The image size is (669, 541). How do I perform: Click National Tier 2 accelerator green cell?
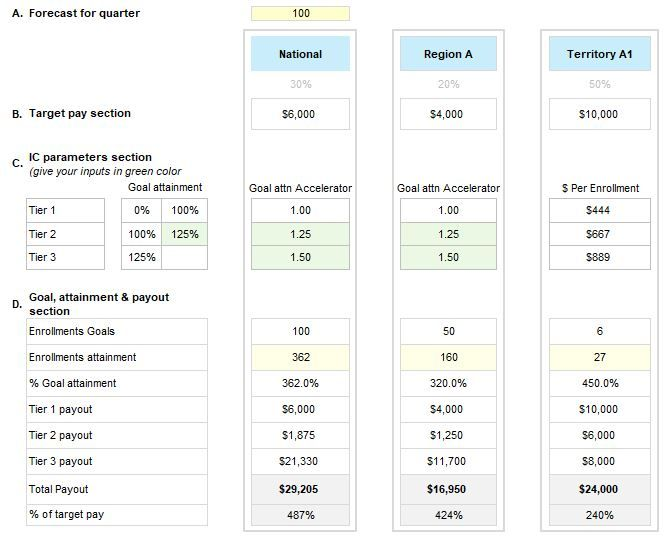tap(300, 234)
